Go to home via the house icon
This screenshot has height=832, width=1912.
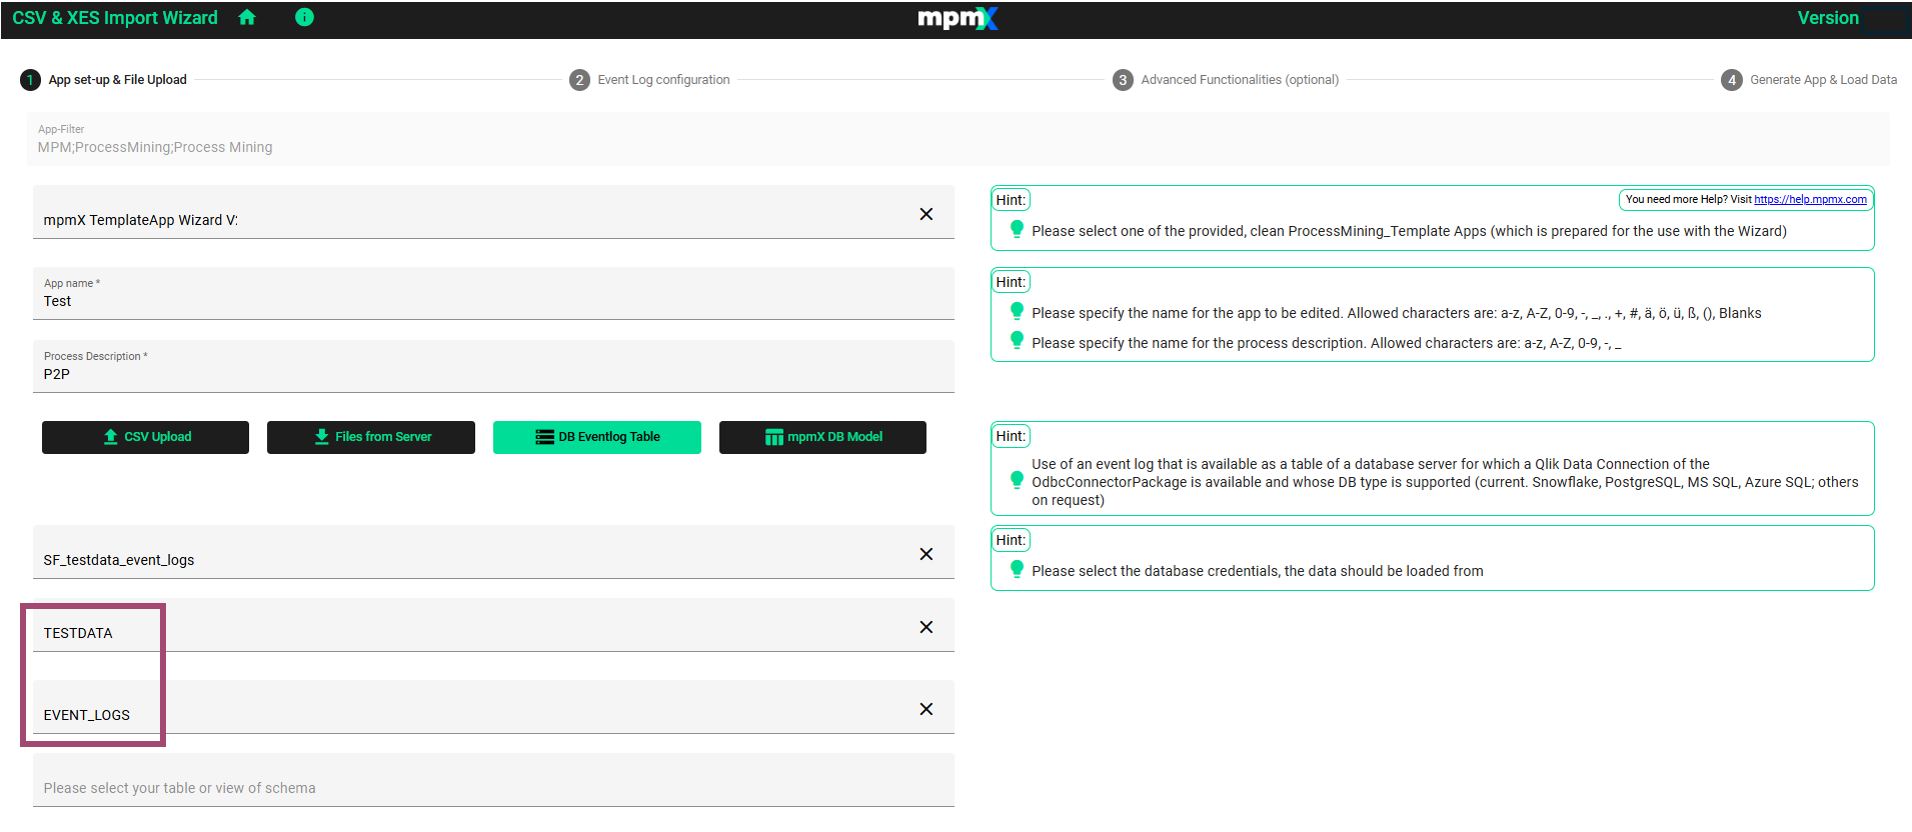tap(247, 17)
